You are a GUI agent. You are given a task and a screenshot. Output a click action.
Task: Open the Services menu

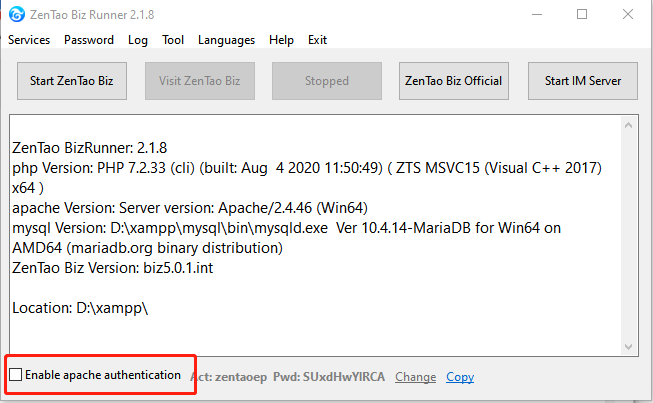[x=29, y=40]
